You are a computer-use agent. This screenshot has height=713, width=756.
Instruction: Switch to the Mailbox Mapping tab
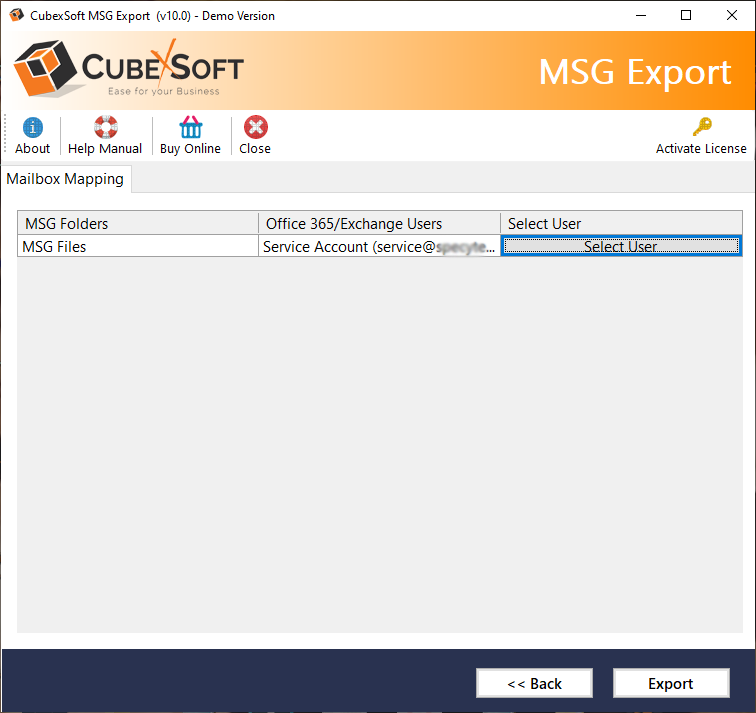[x=65, y=179]
